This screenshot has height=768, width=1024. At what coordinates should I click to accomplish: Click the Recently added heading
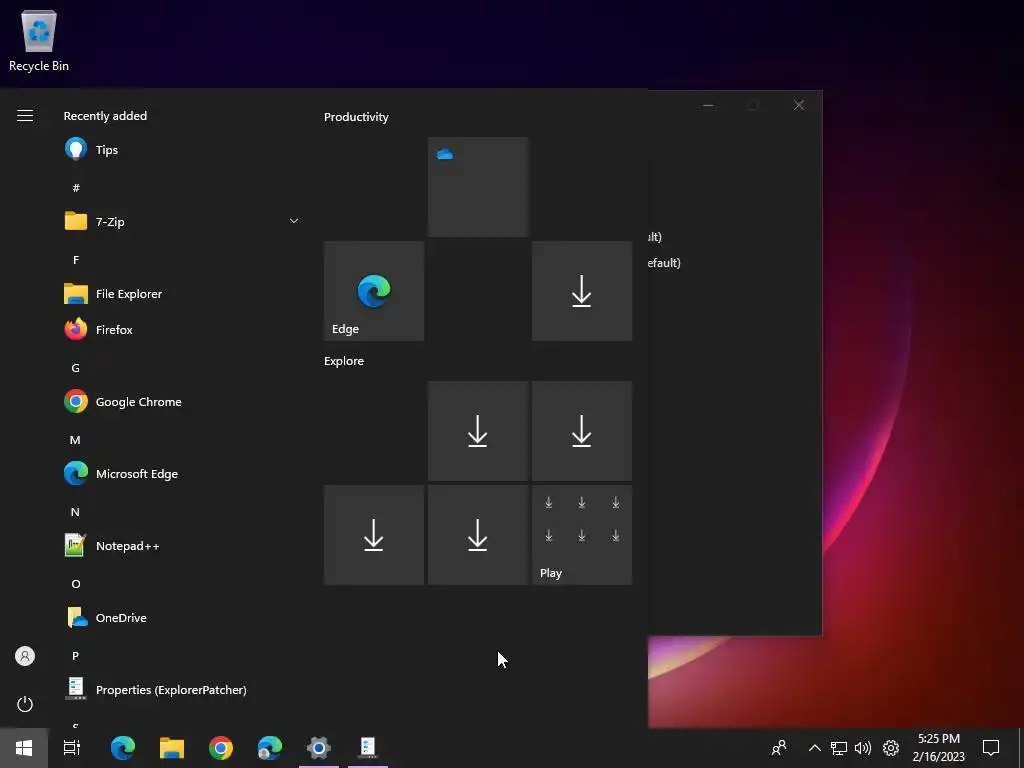[105, 116]
